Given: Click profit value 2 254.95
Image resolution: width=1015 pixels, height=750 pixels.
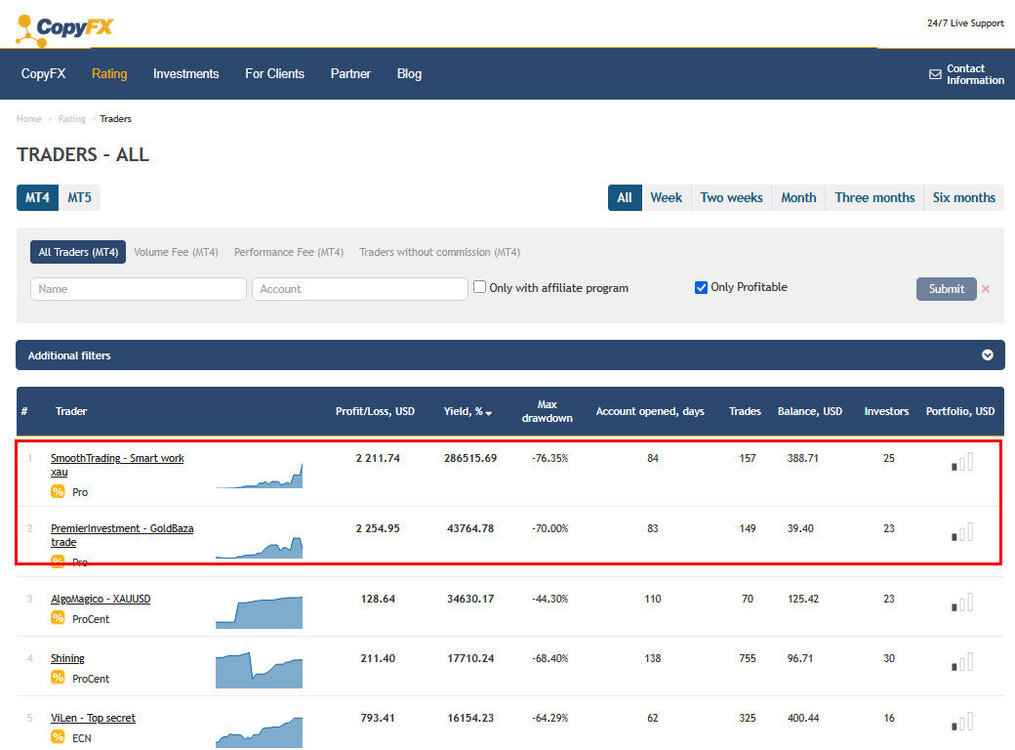Looking at the screenshot, I should (377, 529).
